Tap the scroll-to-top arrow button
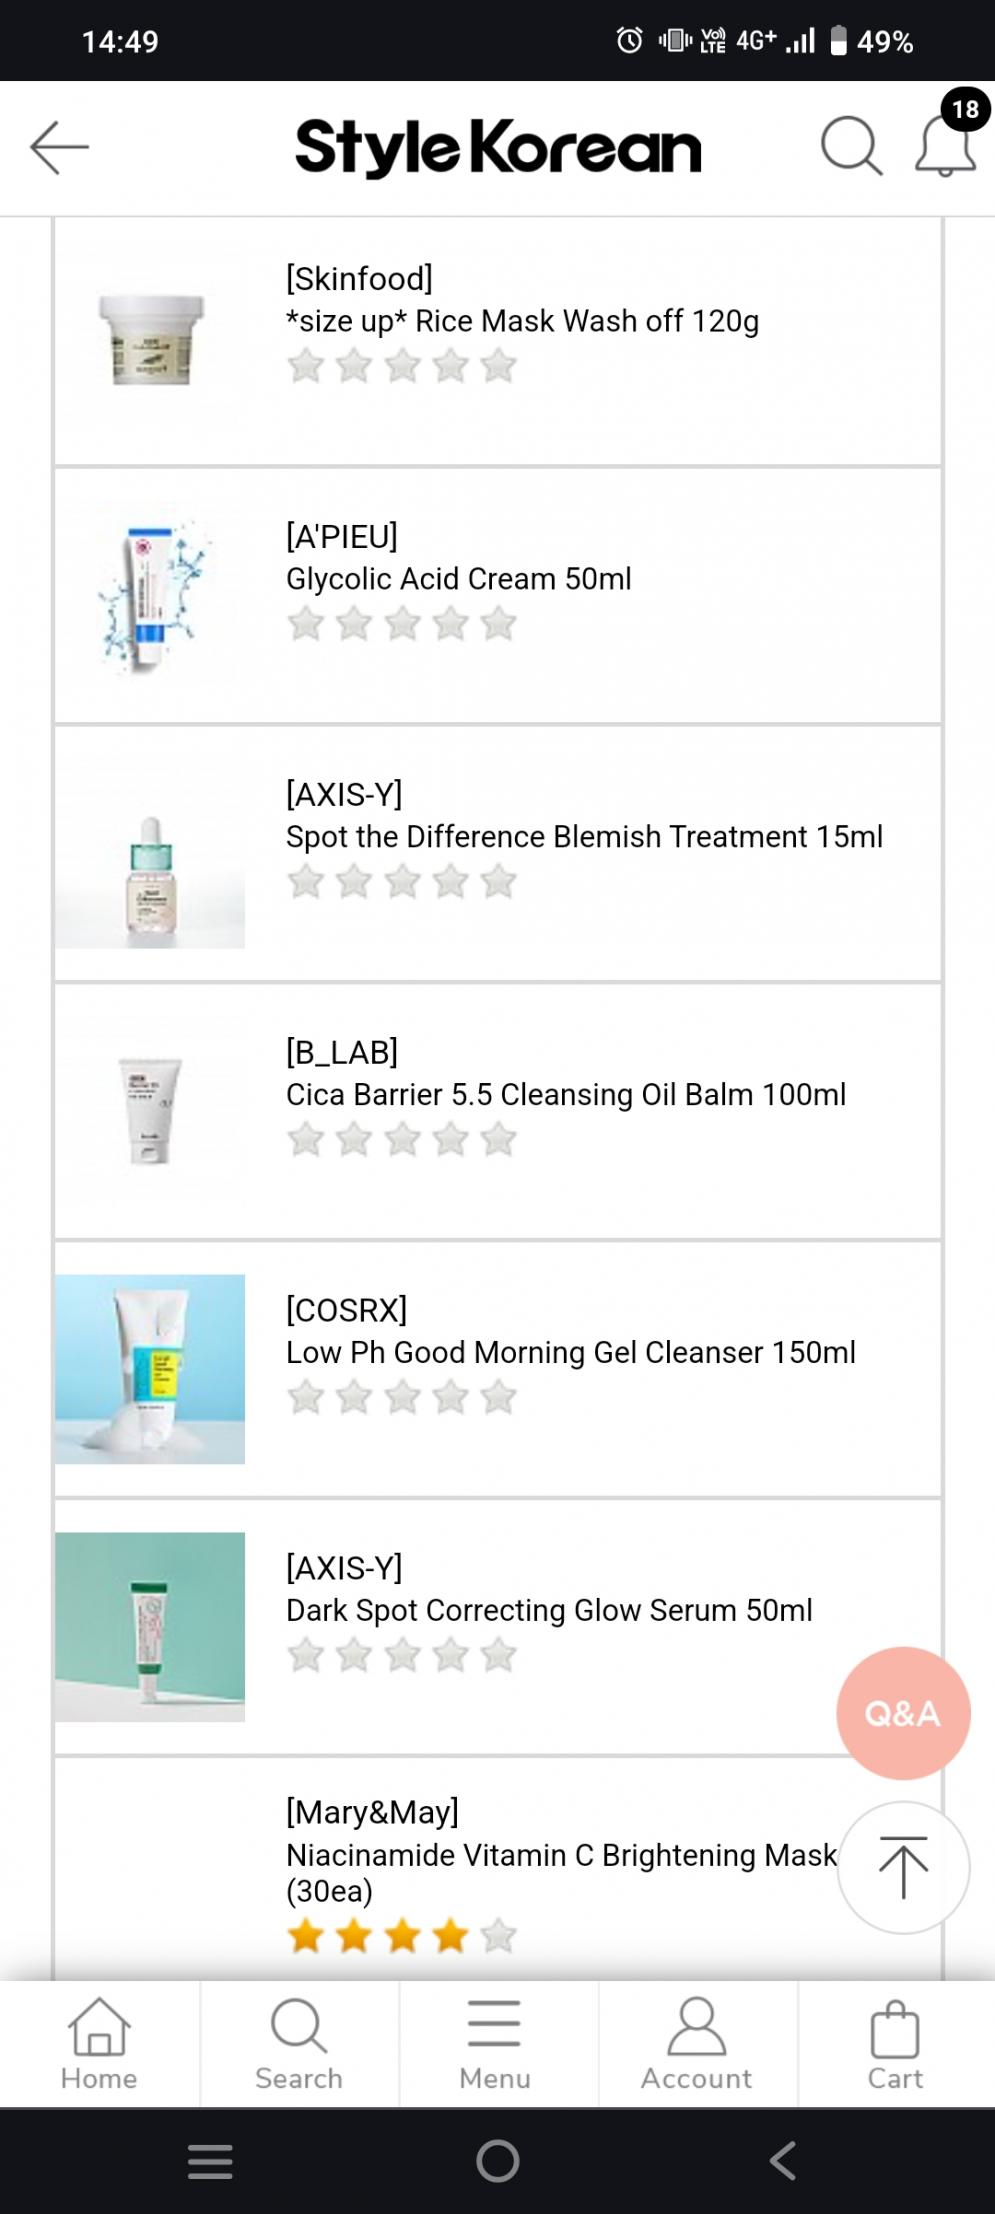Screen dimensions: 995x2214 click(903, 1867)
